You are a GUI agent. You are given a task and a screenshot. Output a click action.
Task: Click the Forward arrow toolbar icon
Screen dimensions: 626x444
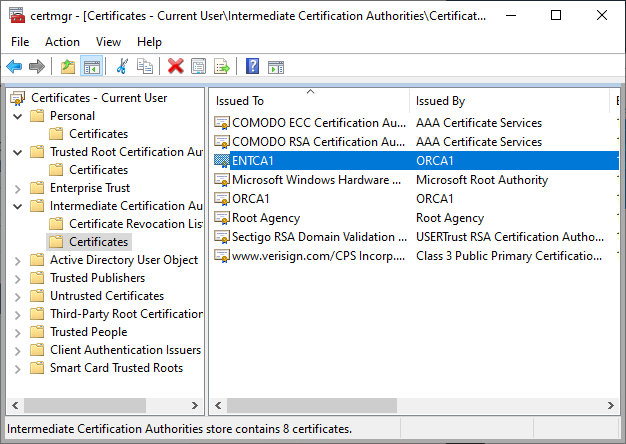pyautogui.click(x=37, y=66)
